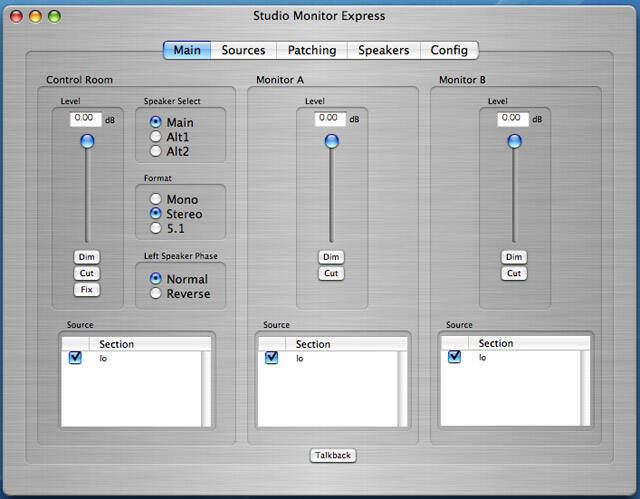The width and height of the screenshot is (640, 499).
Task: Zoom the window with the green button
Action: [54, 16]
